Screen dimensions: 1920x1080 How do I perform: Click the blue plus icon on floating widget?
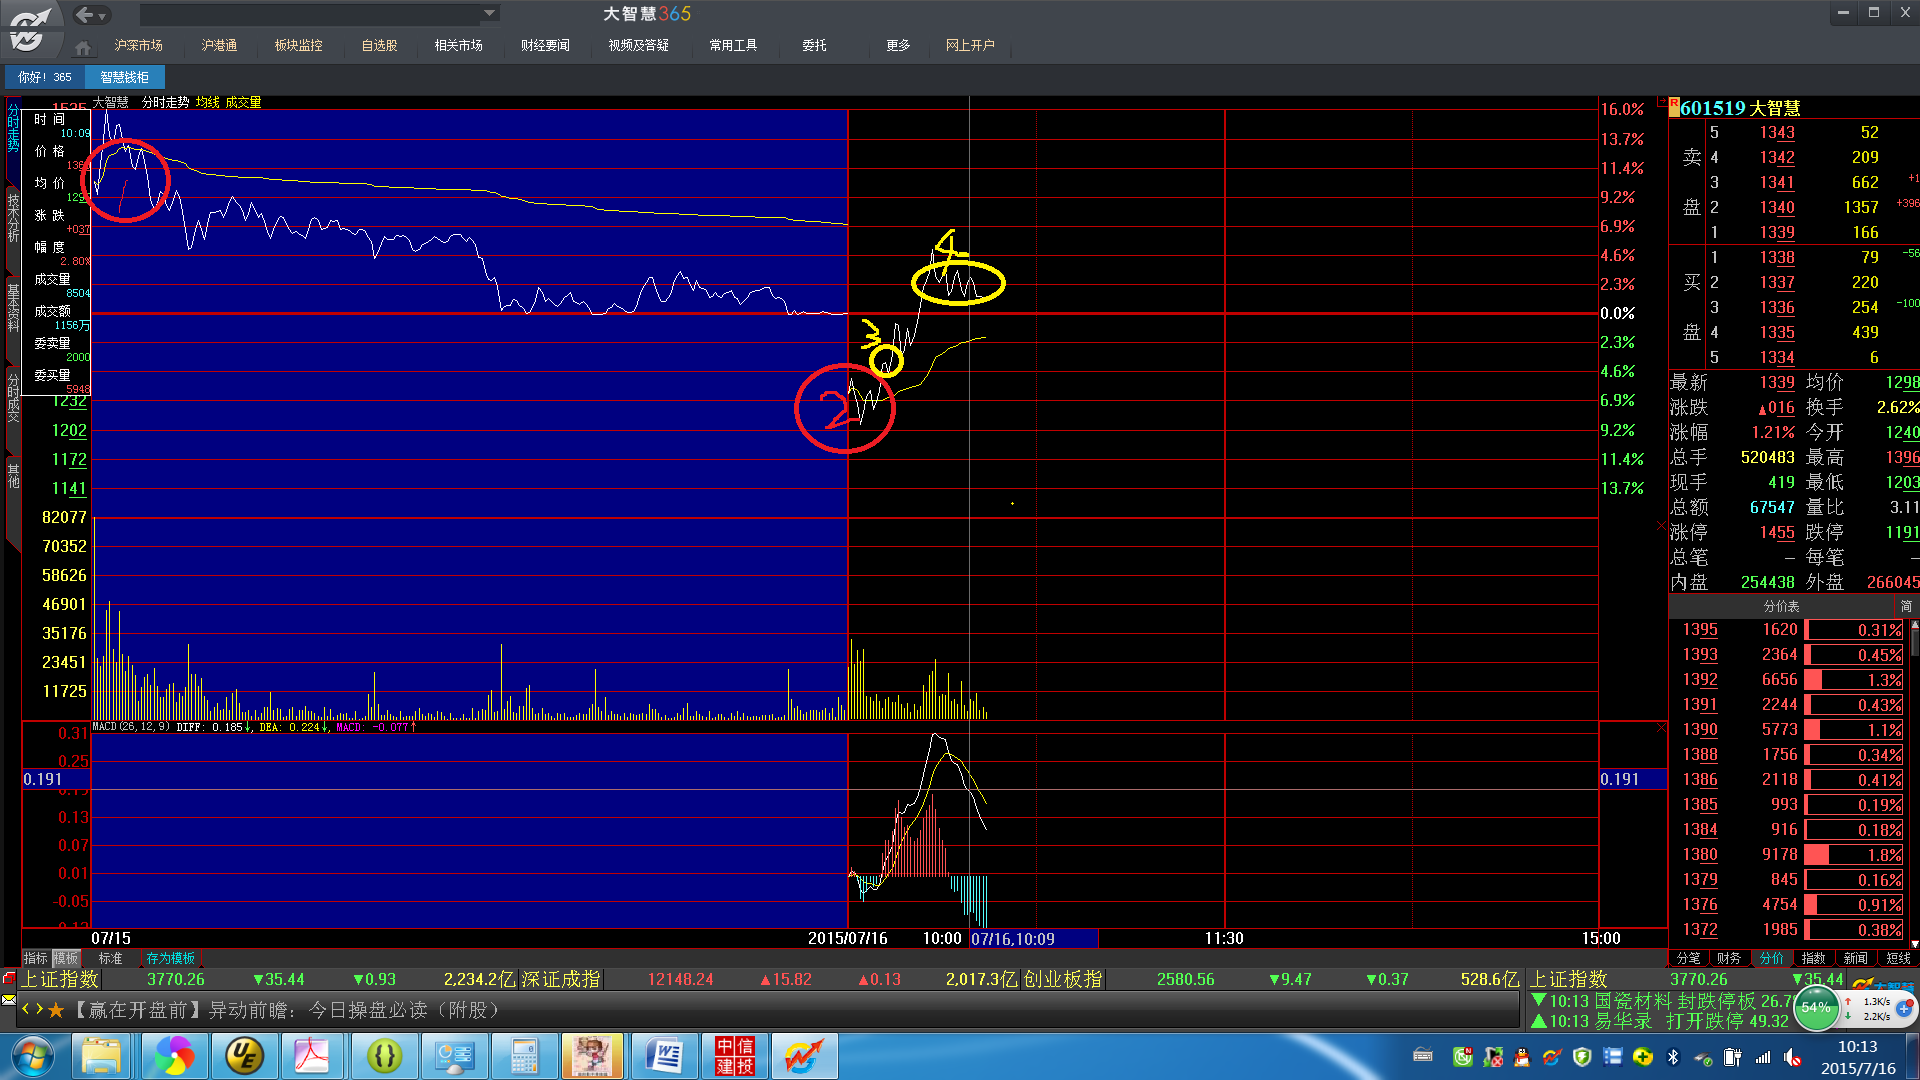[1904, 1008]
